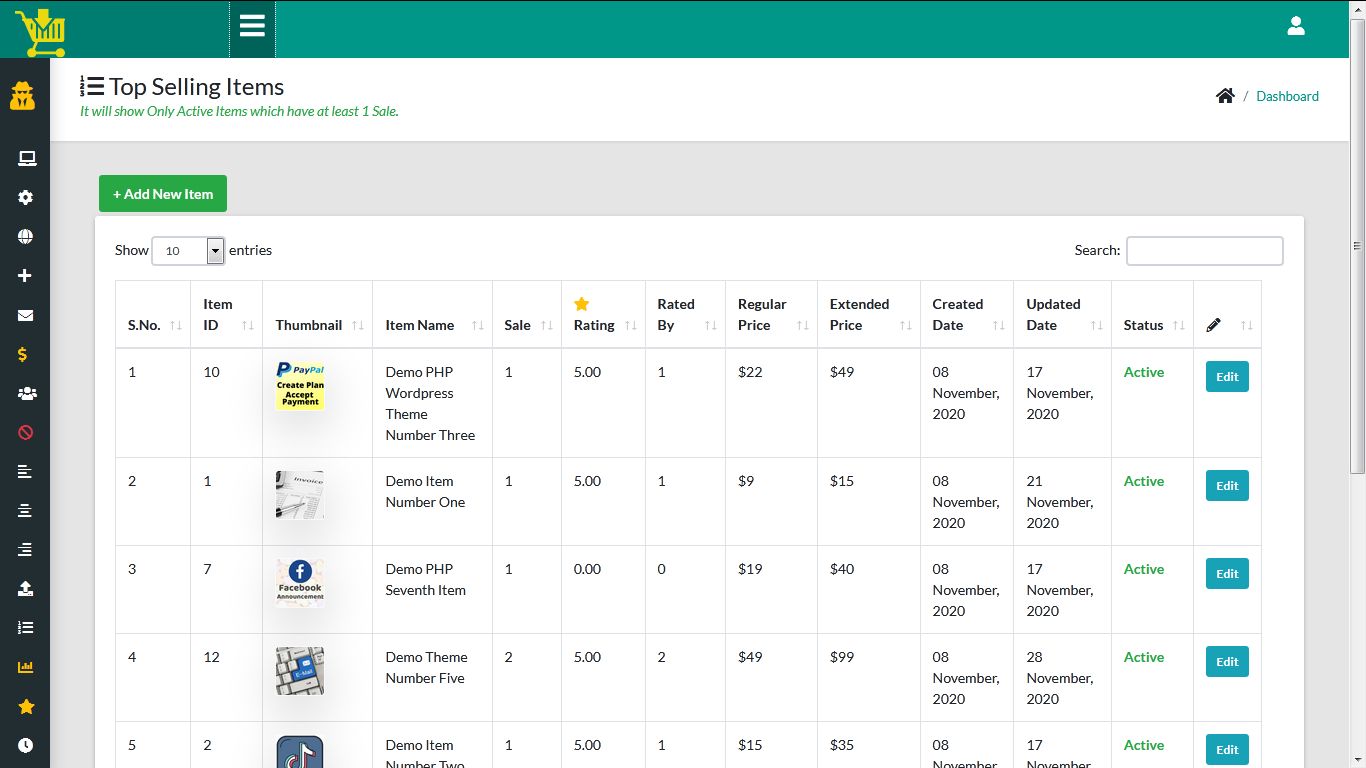The height and width of the screenshot is (768, 1366).
Task: Click the Add New Item button
Action: point(163,194)
